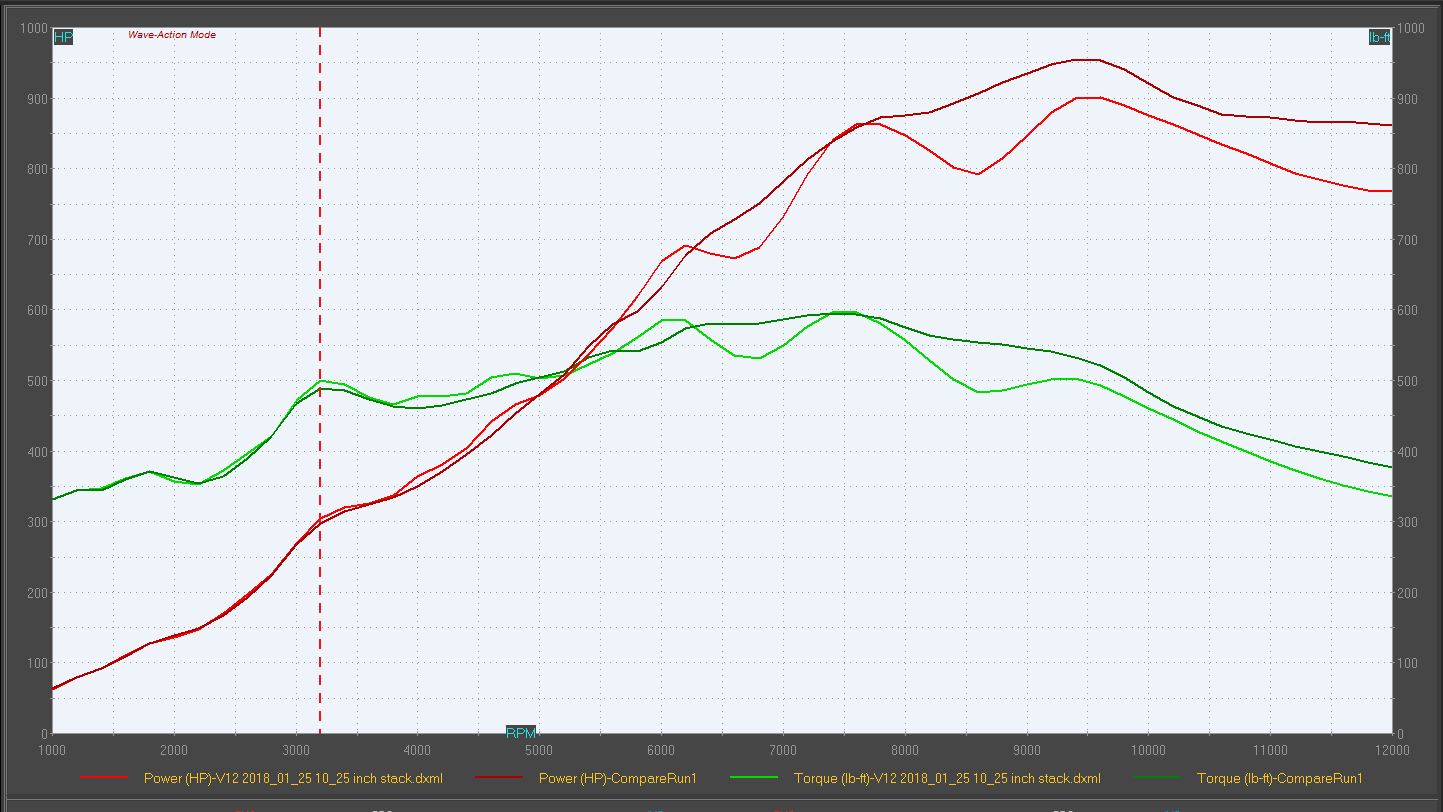The image size is (1443, 812).
Task: Select the Power (HP)-V12 stack.dxml legend label
Action: tap(293, 778)
